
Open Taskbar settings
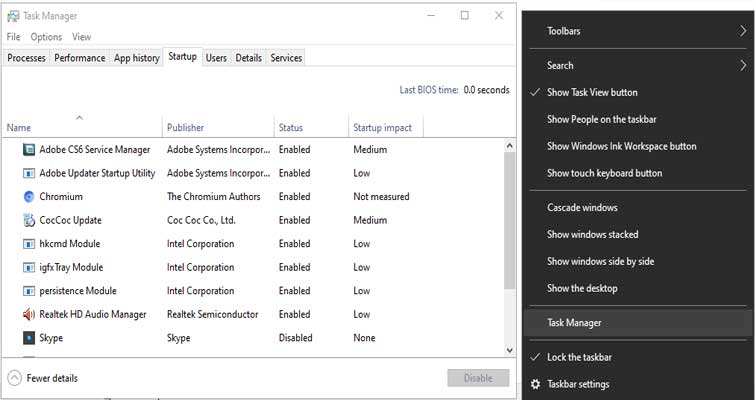(578, 385)
